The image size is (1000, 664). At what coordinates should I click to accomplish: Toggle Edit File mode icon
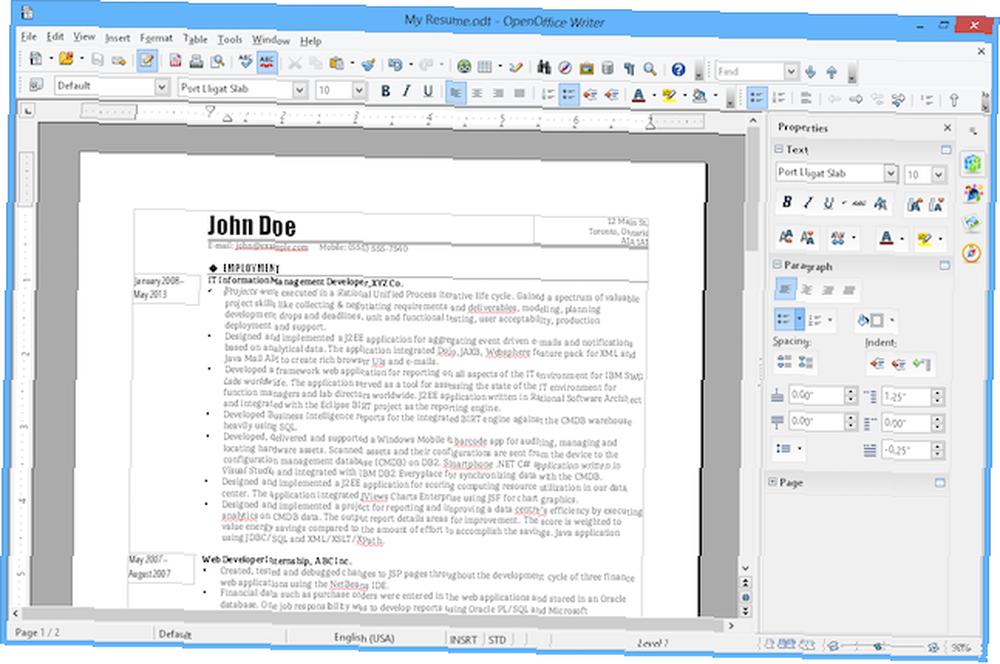[147, 61]
